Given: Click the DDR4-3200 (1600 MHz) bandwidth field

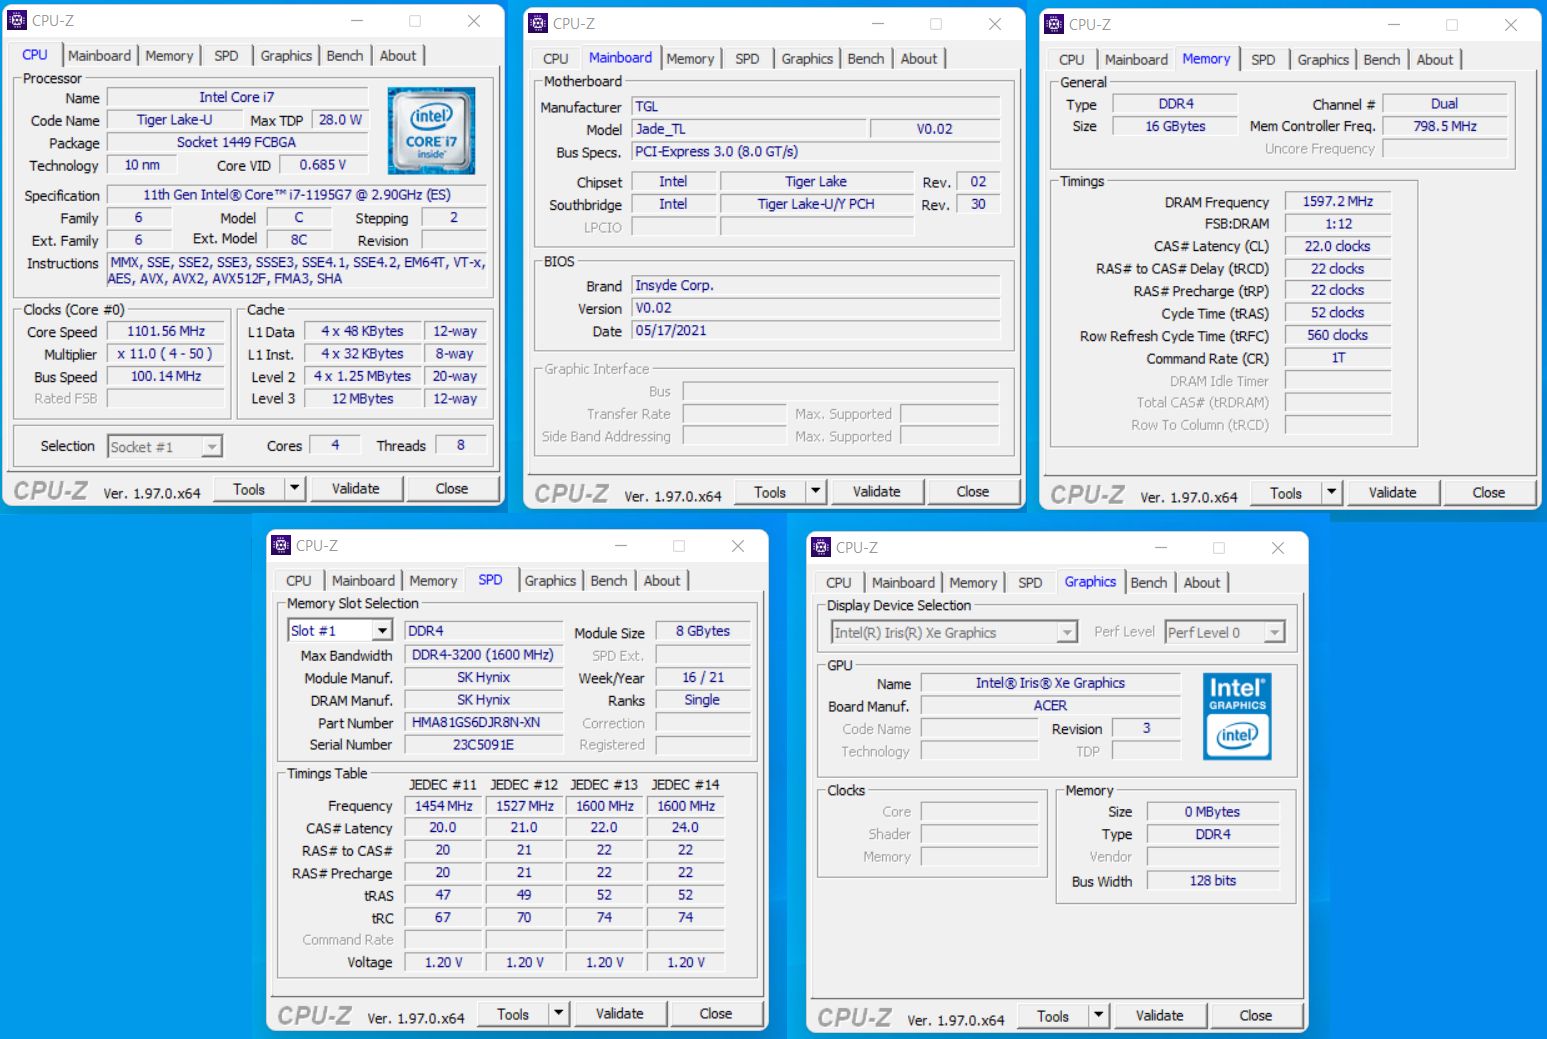Looking at the screenshot, I should point(483,655).
